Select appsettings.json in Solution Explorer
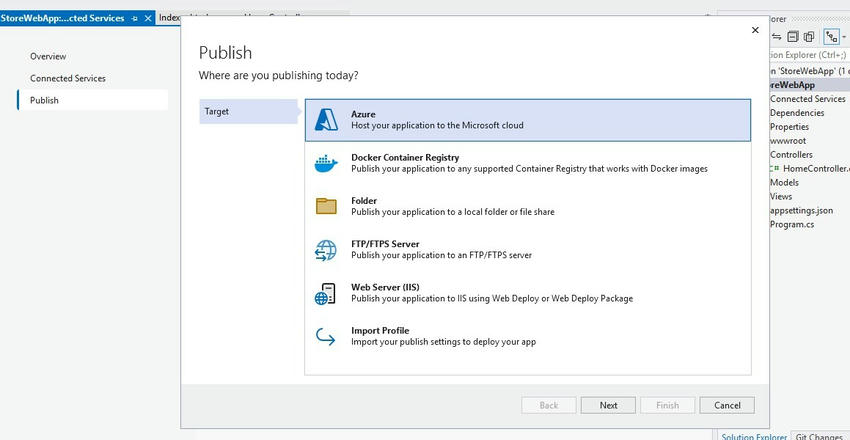 pyautogui.click(x=801, y=211)
